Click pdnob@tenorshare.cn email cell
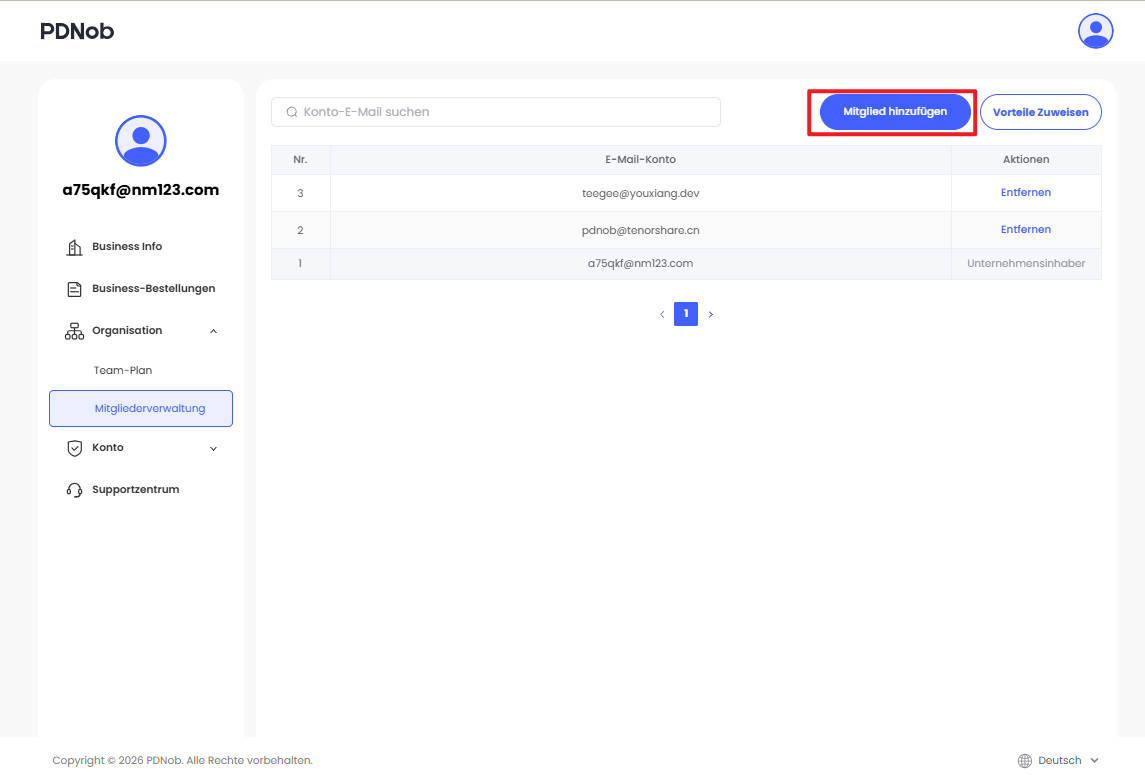 coord(640,230)
